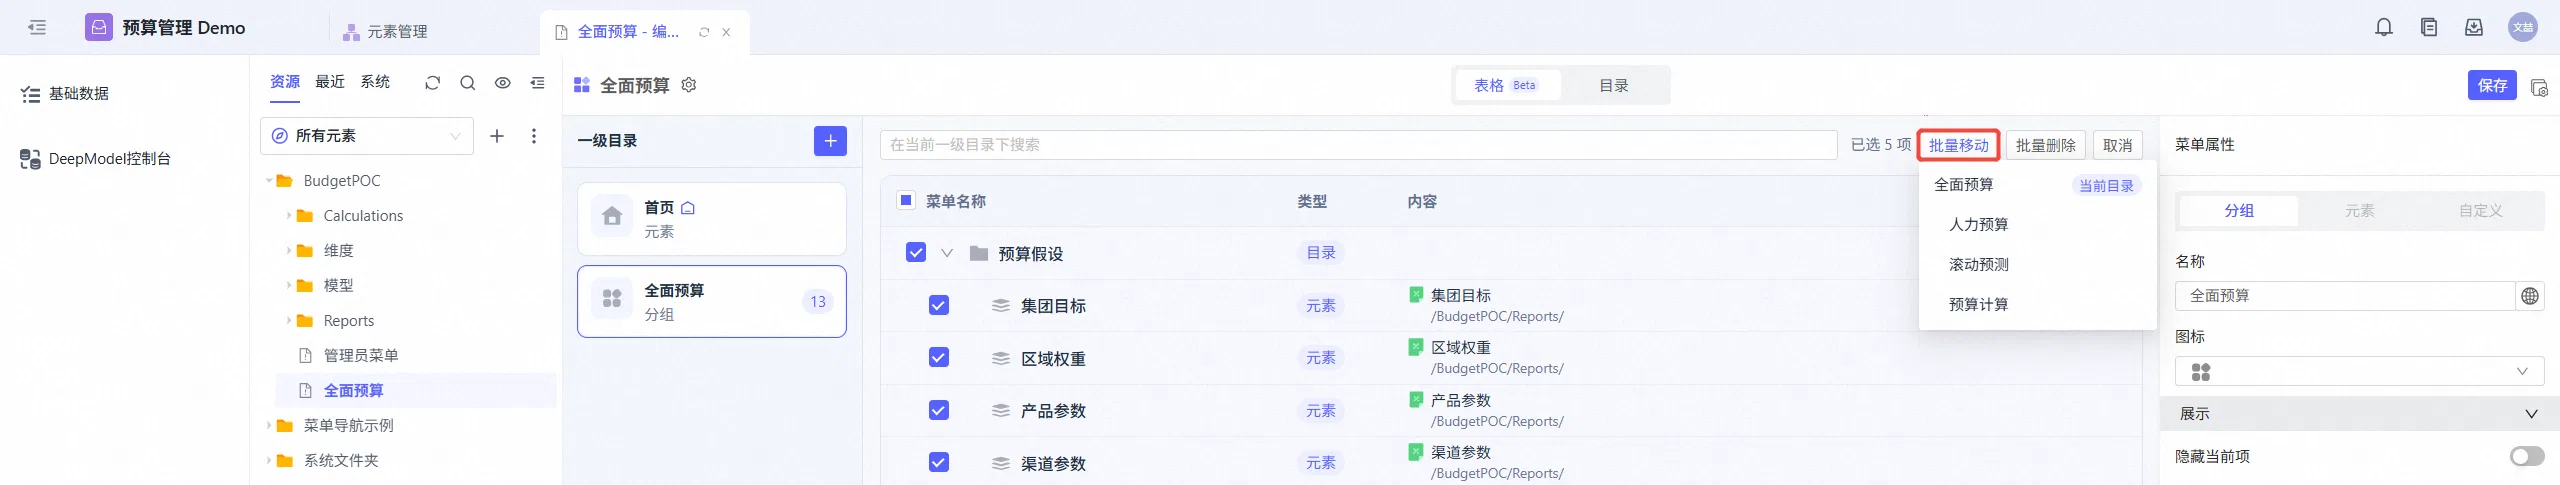Expand the 维度 folder
Image resolution: width=2560 pixels, height=485 pixels.
pos(289,251)
